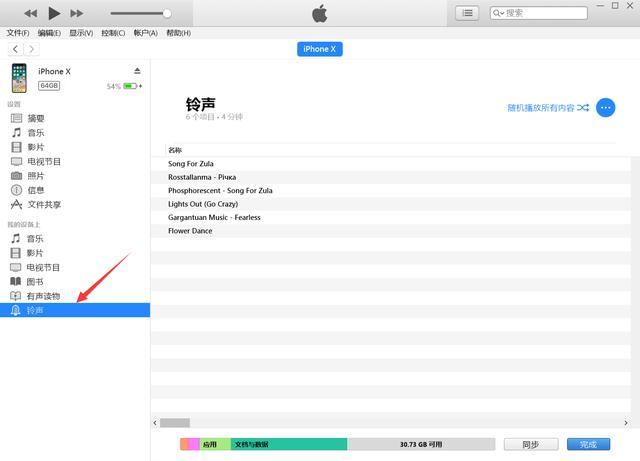Image resolution: width=640 pixels, height=461 pixels.
Task: Eject the iPhone X device
Action: pyautogui.click(x=138, y=71)
